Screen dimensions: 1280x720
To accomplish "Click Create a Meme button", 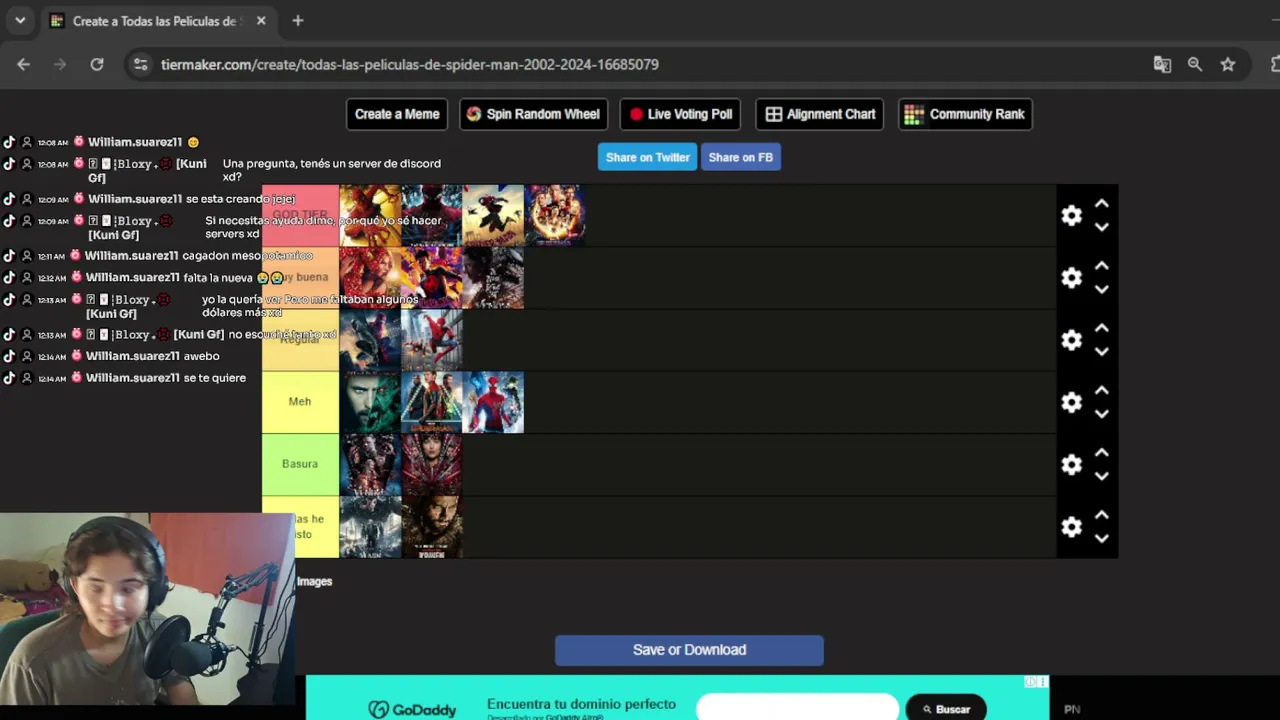I will (x=397, y=114).
